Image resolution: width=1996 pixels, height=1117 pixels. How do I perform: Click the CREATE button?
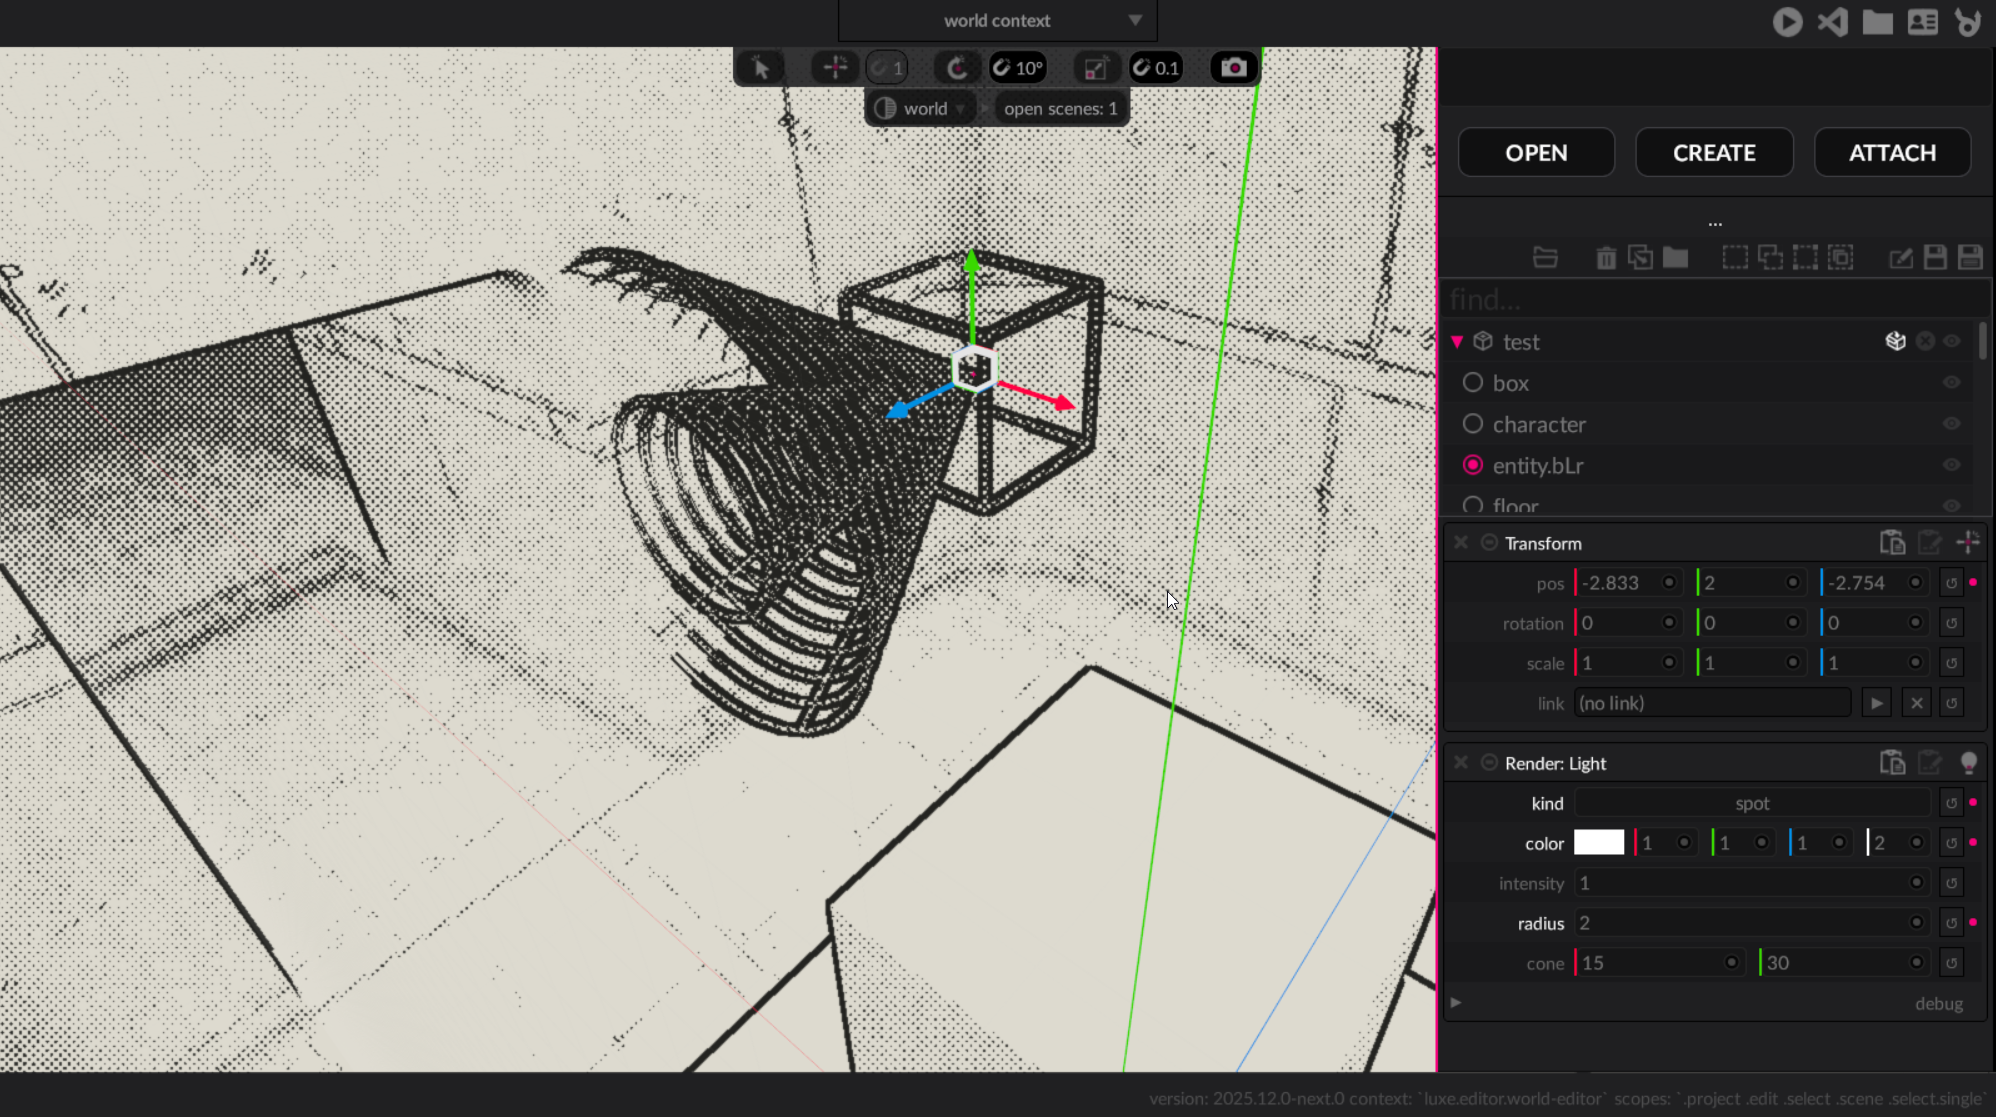pyautogui.click(x=1714, y=153)
